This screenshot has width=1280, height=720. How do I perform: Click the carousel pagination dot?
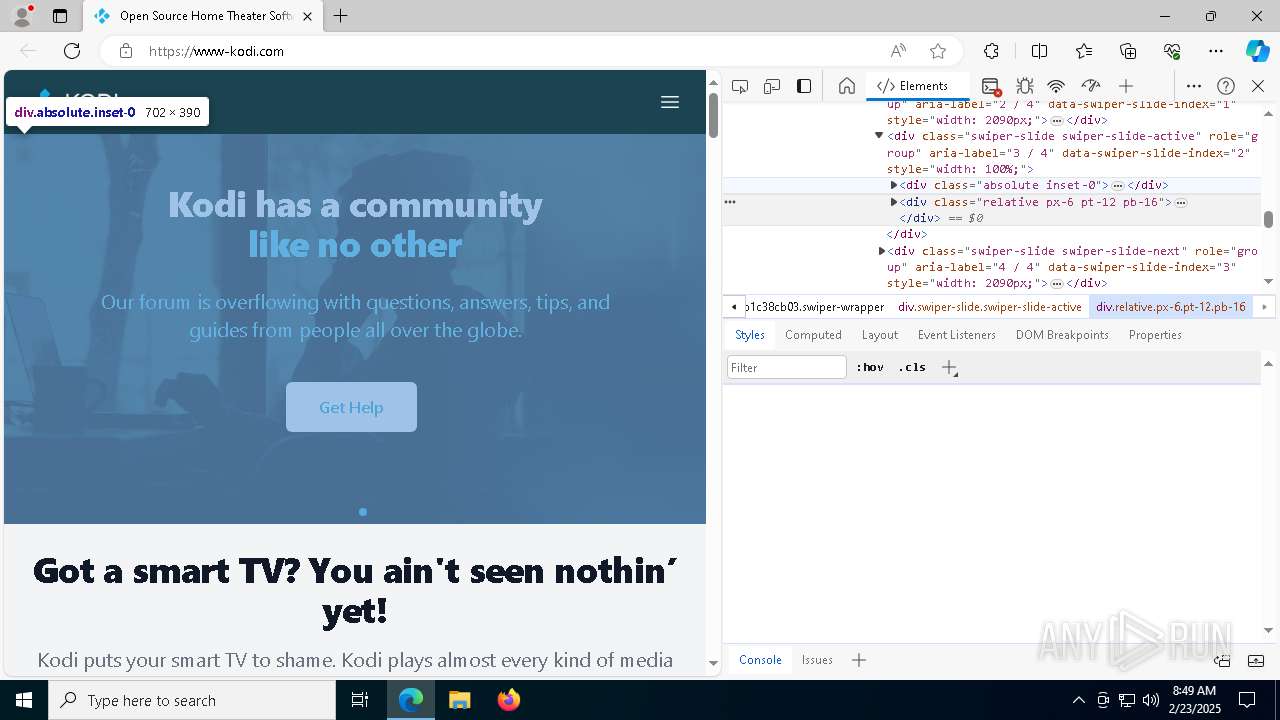pos(363,512)
